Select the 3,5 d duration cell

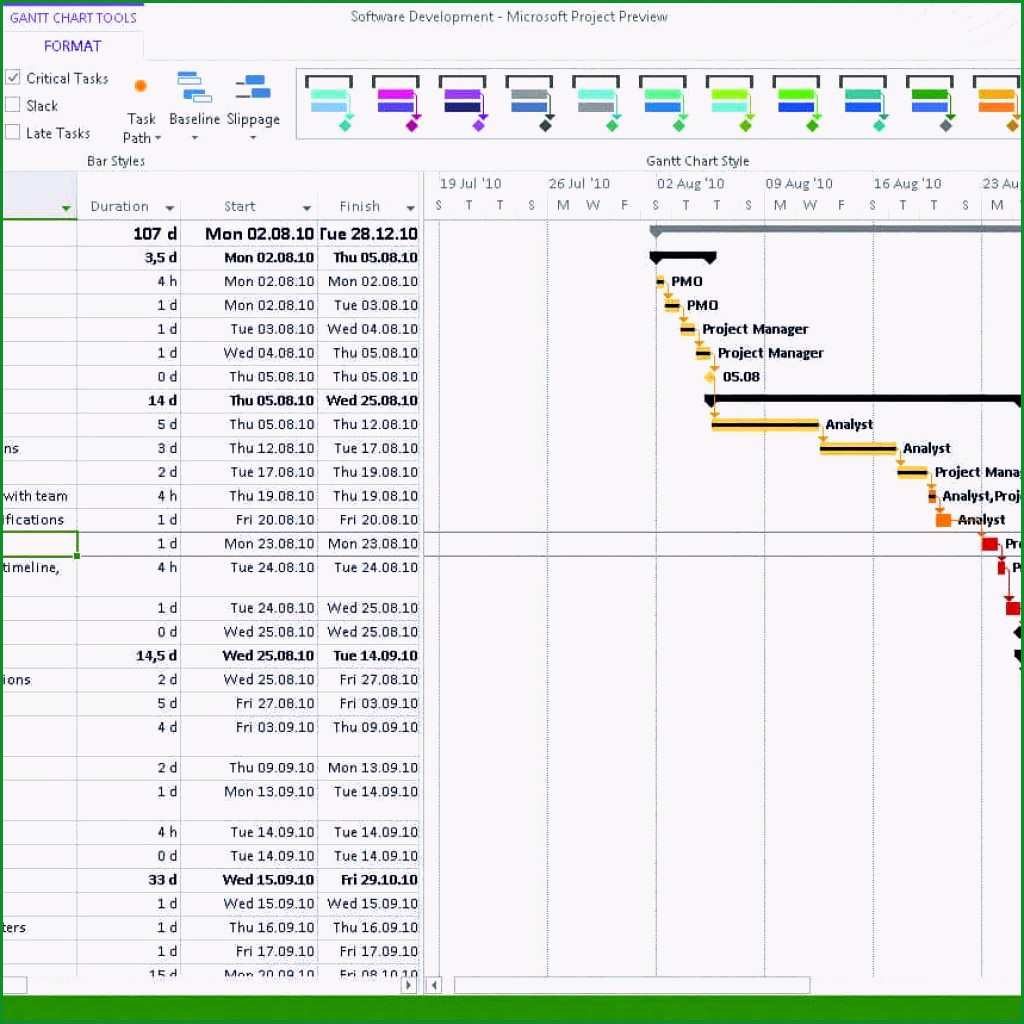(x=129, y=257)
